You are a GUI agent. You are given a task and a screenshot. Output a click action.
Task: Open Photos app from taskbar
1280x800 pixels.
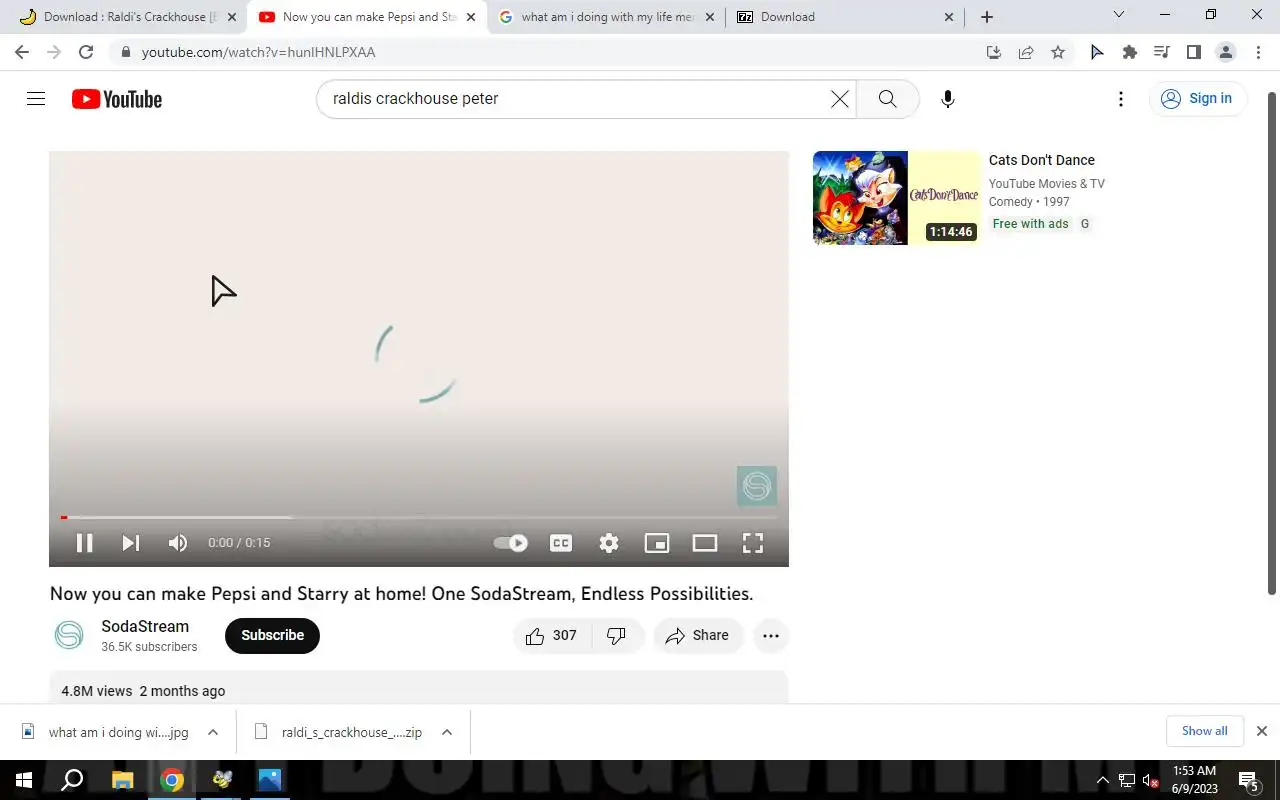pos(270,780)
